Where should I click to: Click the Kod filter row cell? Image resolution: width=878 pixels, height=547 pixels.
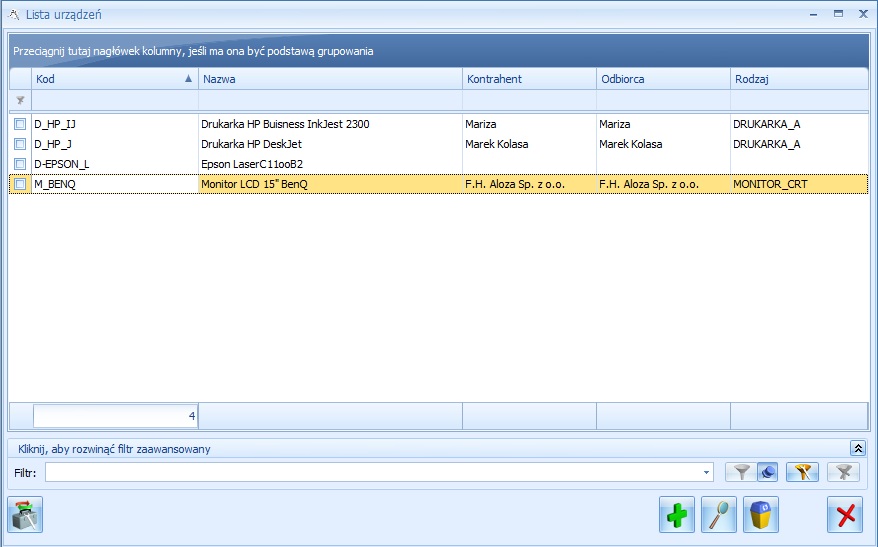[x=115, y=101]
